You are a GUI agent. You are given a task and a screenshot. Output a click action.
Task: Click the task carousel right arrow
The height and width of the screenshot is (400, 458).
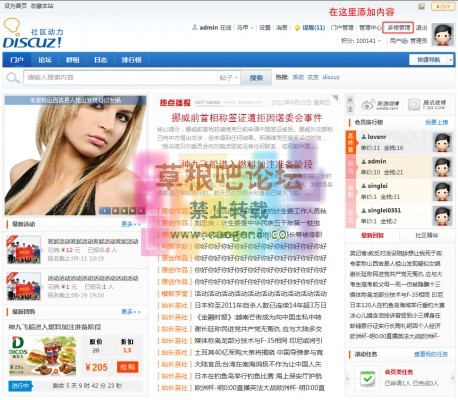453,378
